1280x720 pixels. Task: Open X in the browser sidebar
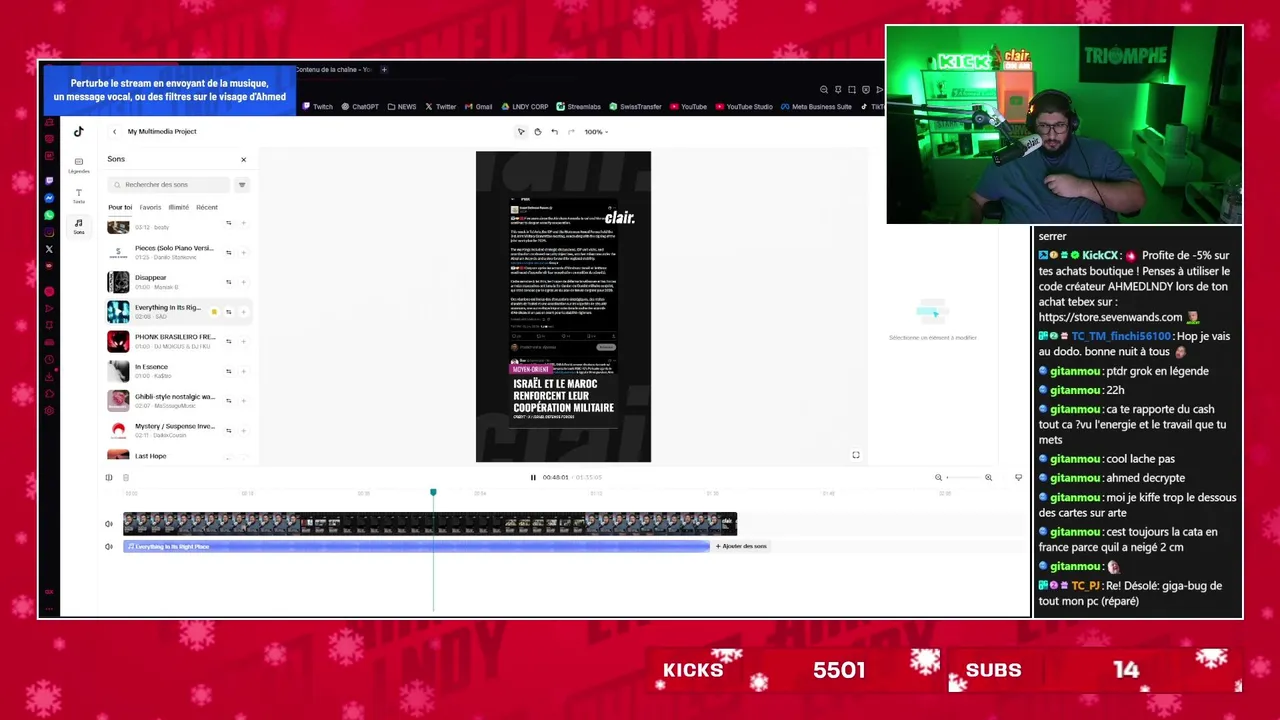pyautogui.click(x=49, y=249)
